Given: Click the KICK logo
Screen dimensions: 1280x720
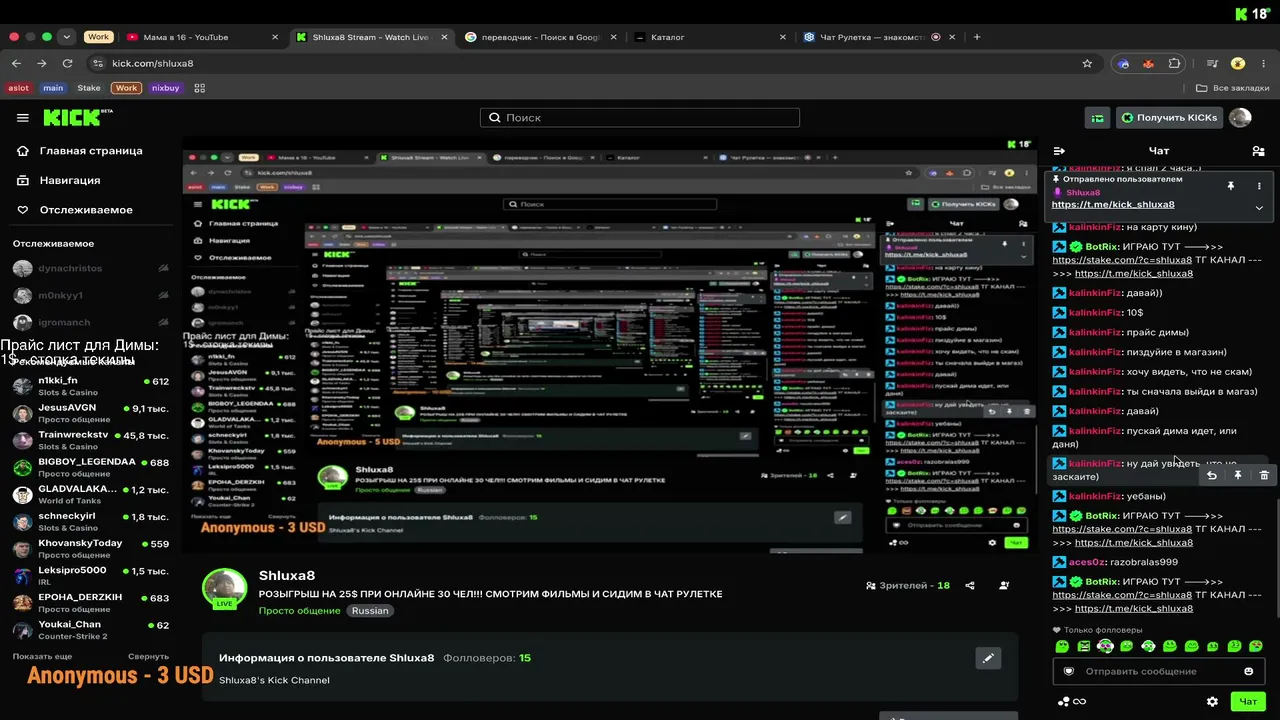Looking at the screenshot, I should tap(78, 118).
